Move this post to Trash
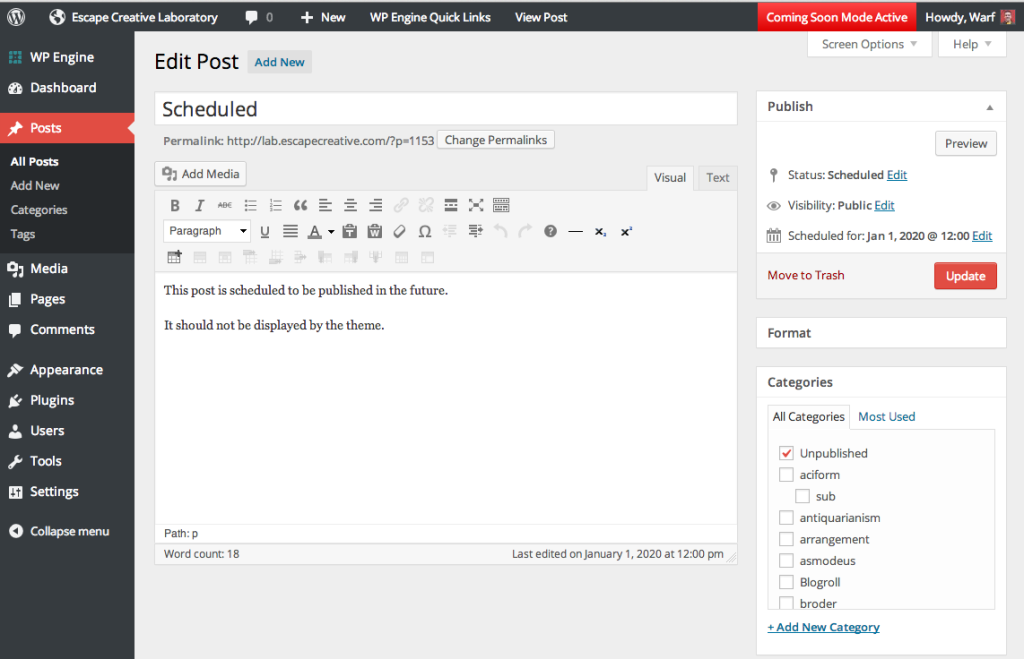1024x659 pixels. coord(805,274)
